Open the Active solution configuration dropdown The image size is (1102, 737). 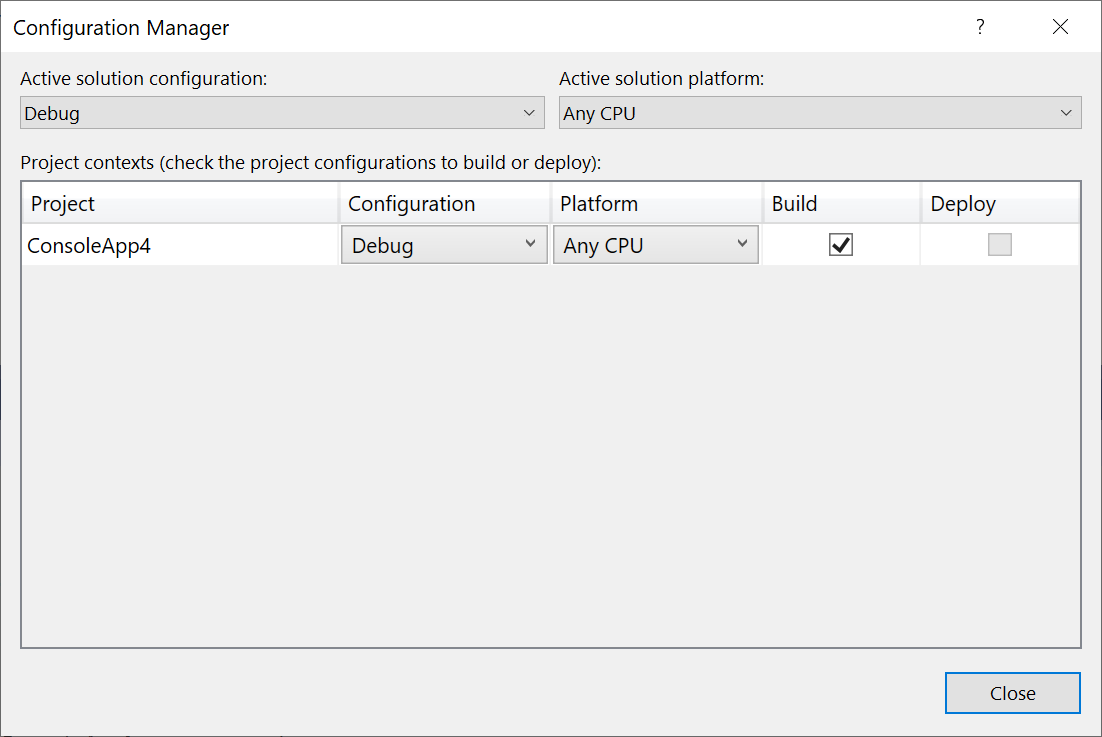click(x=280, y=112)
